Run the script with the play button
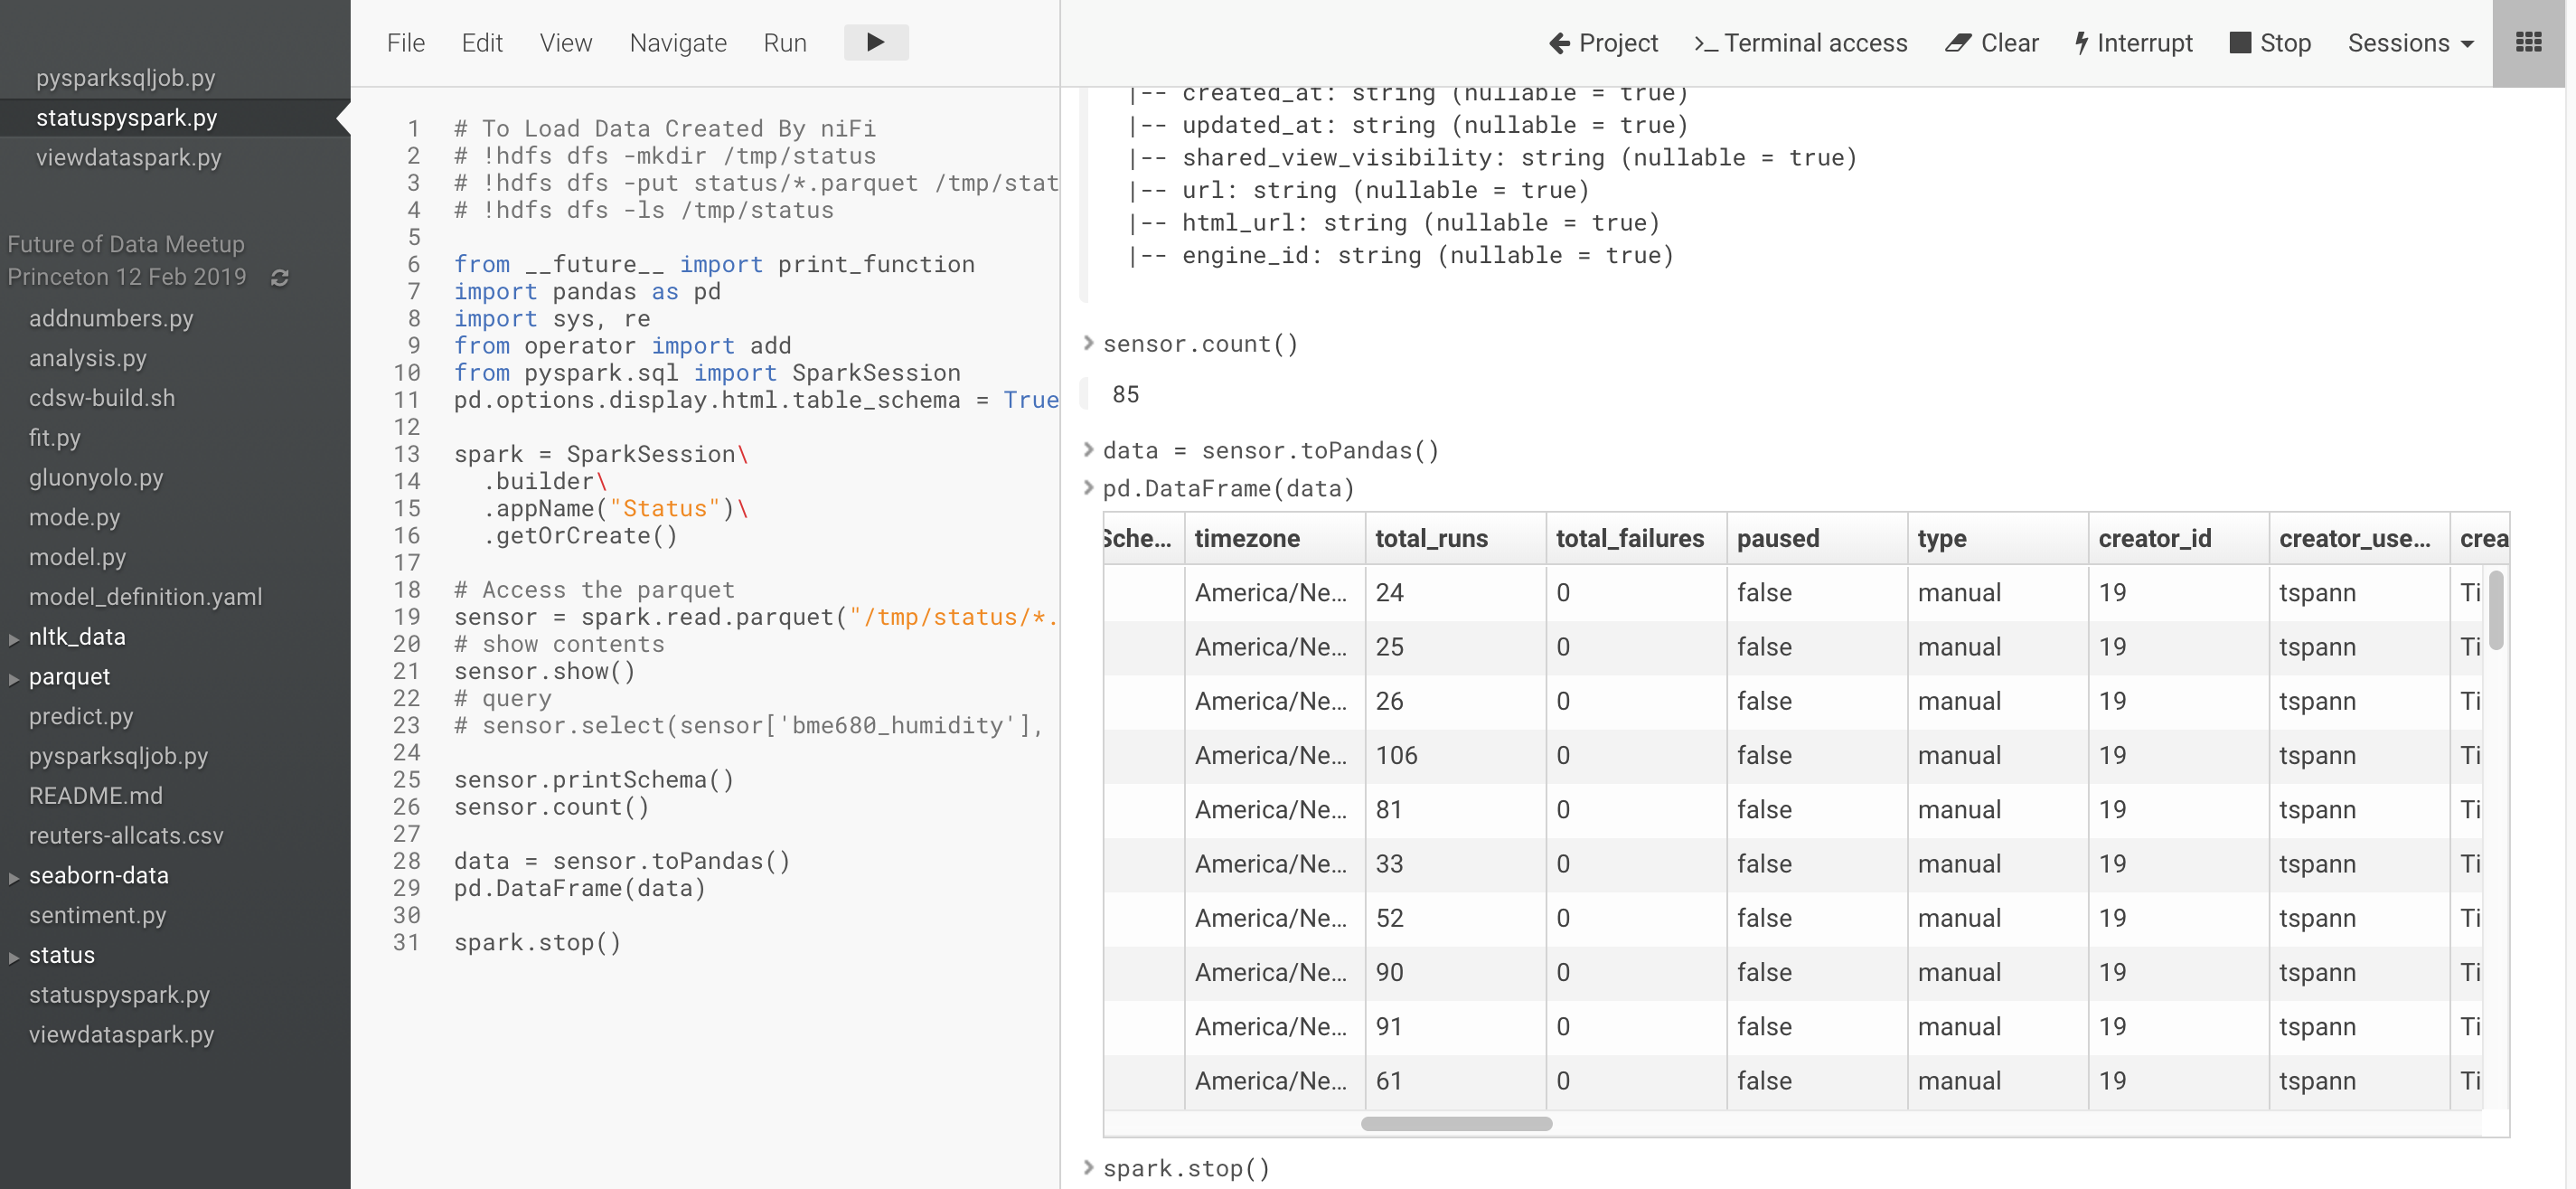 pos(876,42)
